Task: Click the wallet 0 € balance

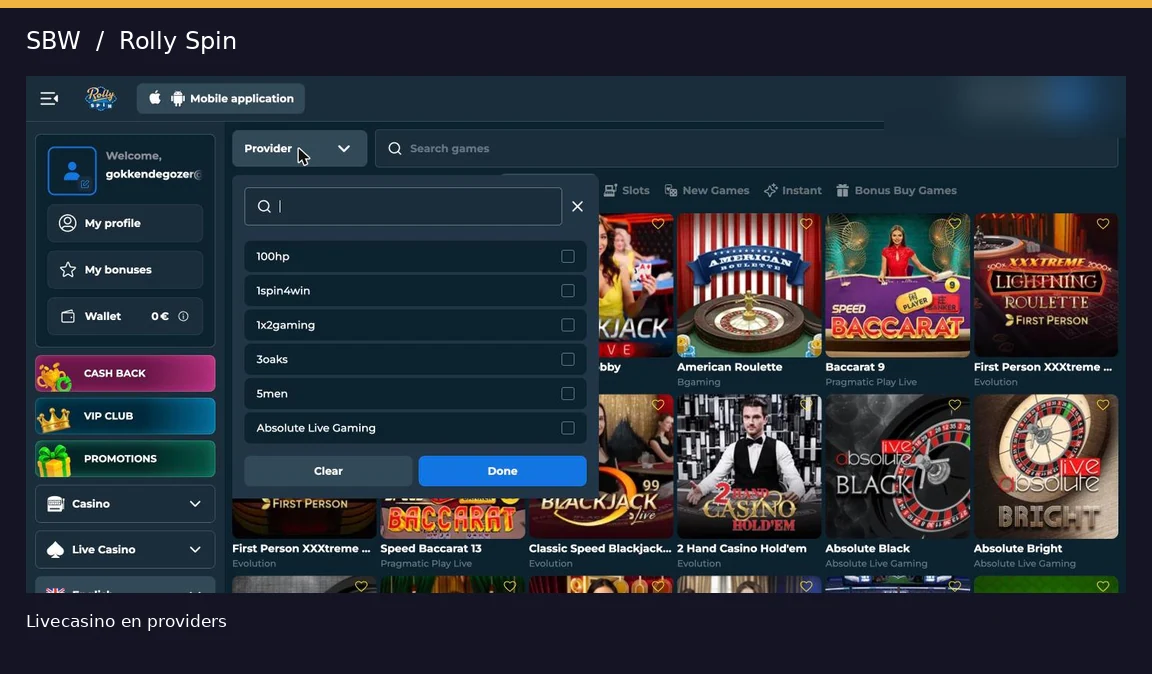Action: [x=160, y=316]
